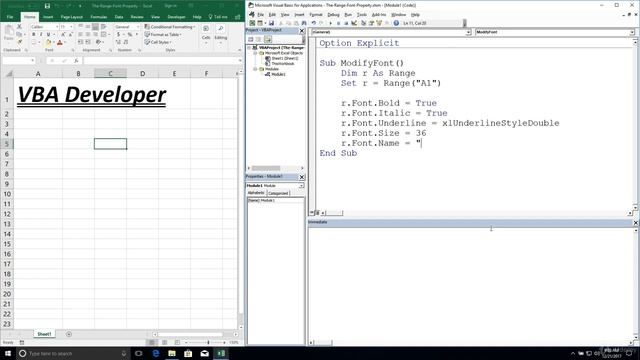Click the Undo icon in VBA toolbar
The height and width of the screenshot is (360, 640).
(313, 23)
